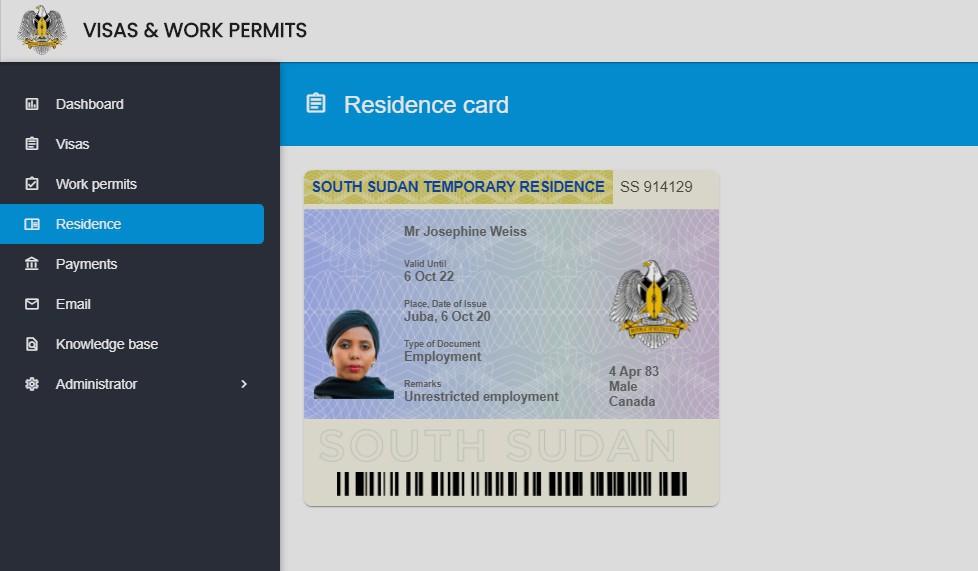Click the Email envelope icon
978x571 pixels.
click(x=32, y=304)
